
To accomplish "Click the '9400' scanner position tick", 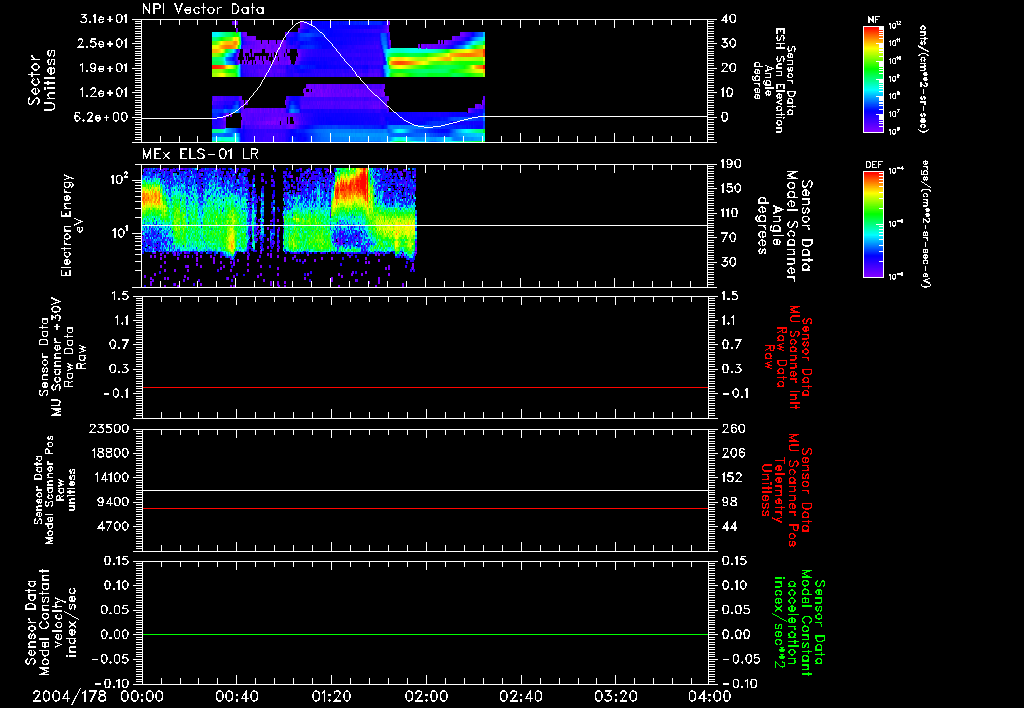I will (x=112, y=502).
